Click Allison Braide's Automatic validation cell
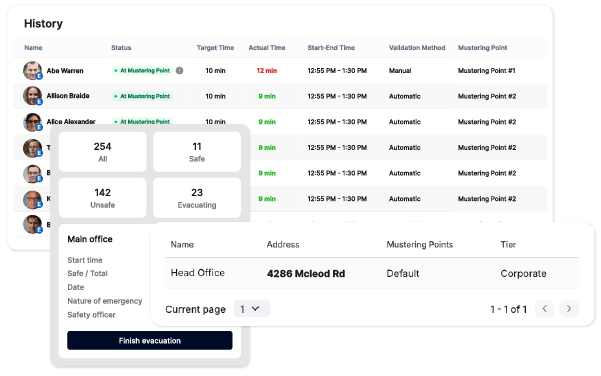Screen dimensions: 601x376 (405, 96)
